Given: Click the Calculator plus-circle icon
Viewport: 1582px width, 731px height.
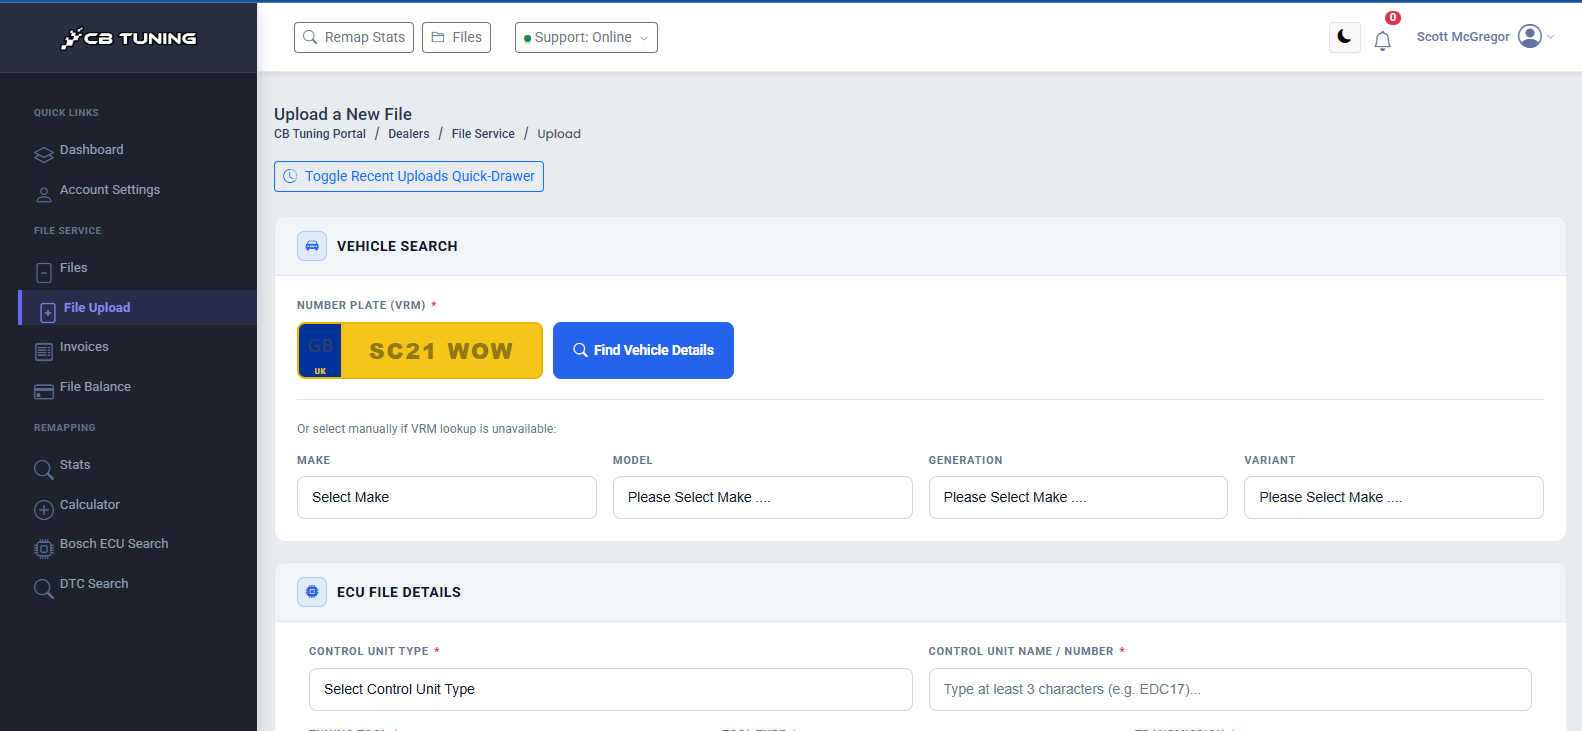Looking at the screenshot, I should tap(44, 509).
